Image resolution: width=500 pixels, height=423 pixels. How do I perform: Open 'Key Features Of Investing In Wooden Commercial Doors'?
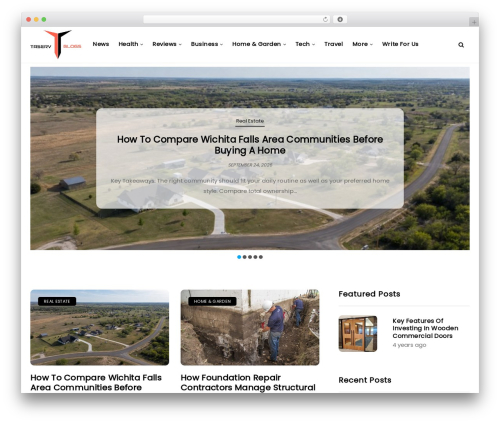pyautogui.click(x=425, y=328)
